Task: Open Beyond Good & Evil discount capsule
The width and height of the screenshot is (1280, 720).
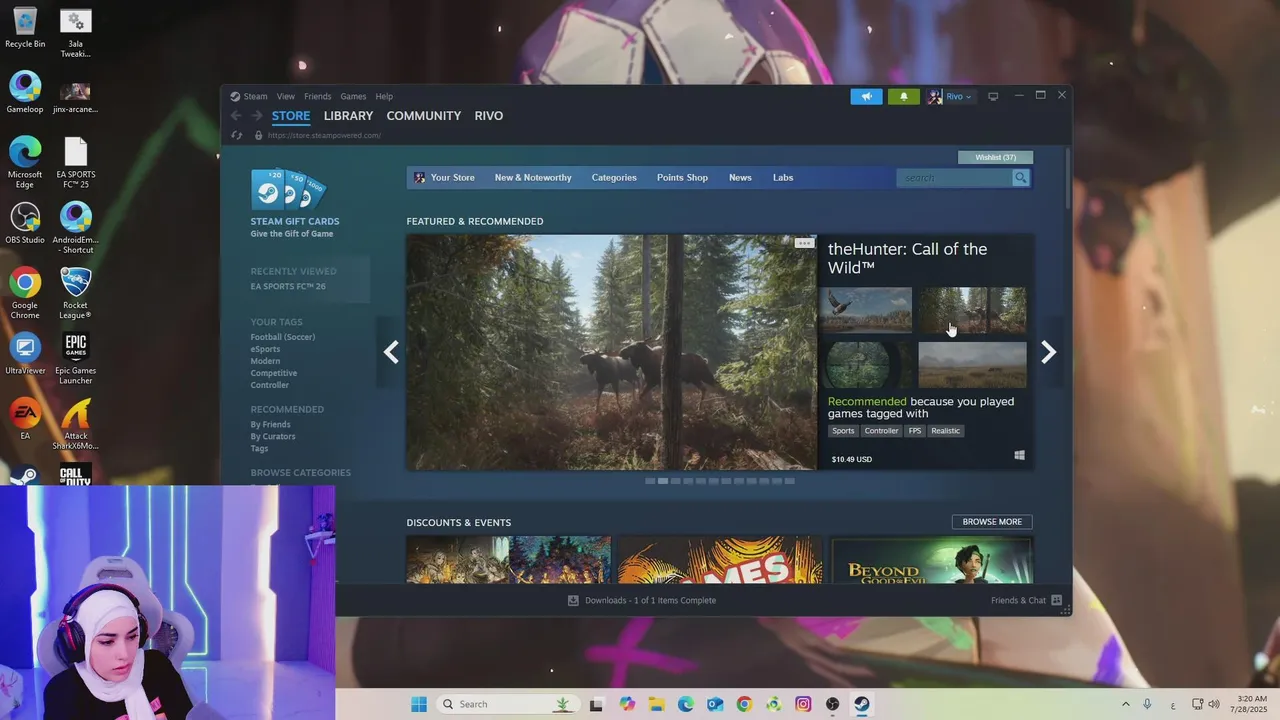Action: click(x=931, y=560)
